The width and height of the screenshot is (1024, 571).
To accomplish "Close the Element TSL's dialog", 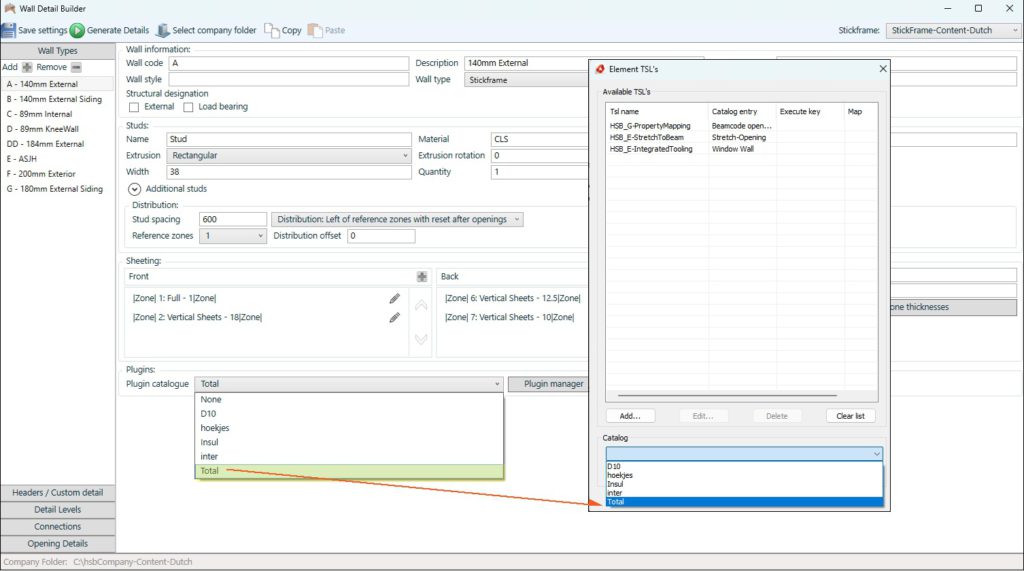I will point(883,69).
